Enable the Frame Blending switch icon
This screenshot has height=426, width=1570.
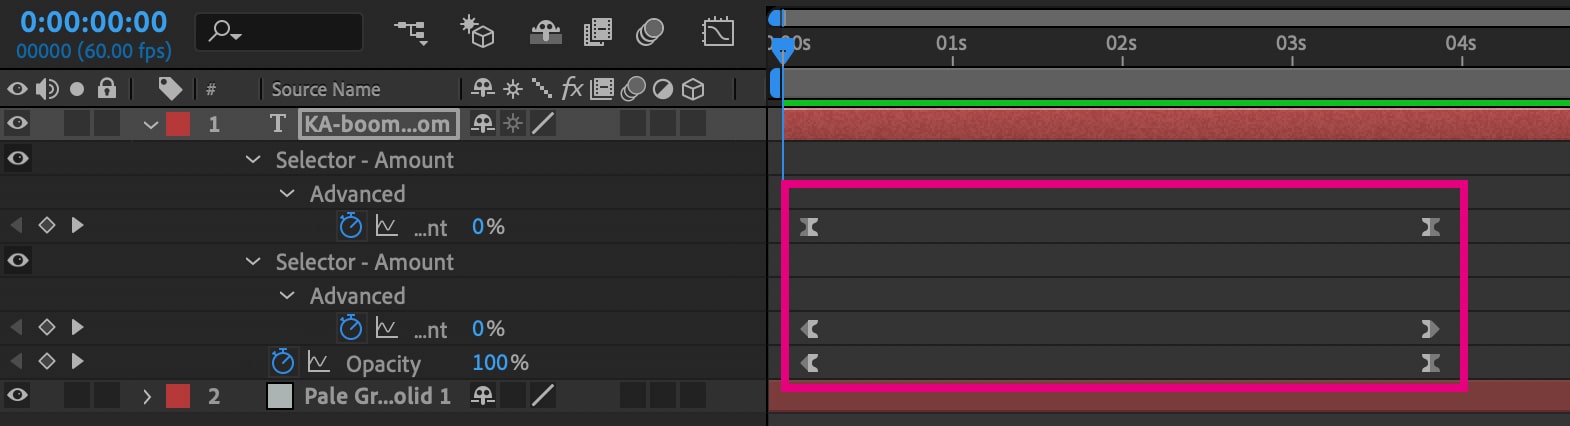pyautogui.click(x=597, y=32)
